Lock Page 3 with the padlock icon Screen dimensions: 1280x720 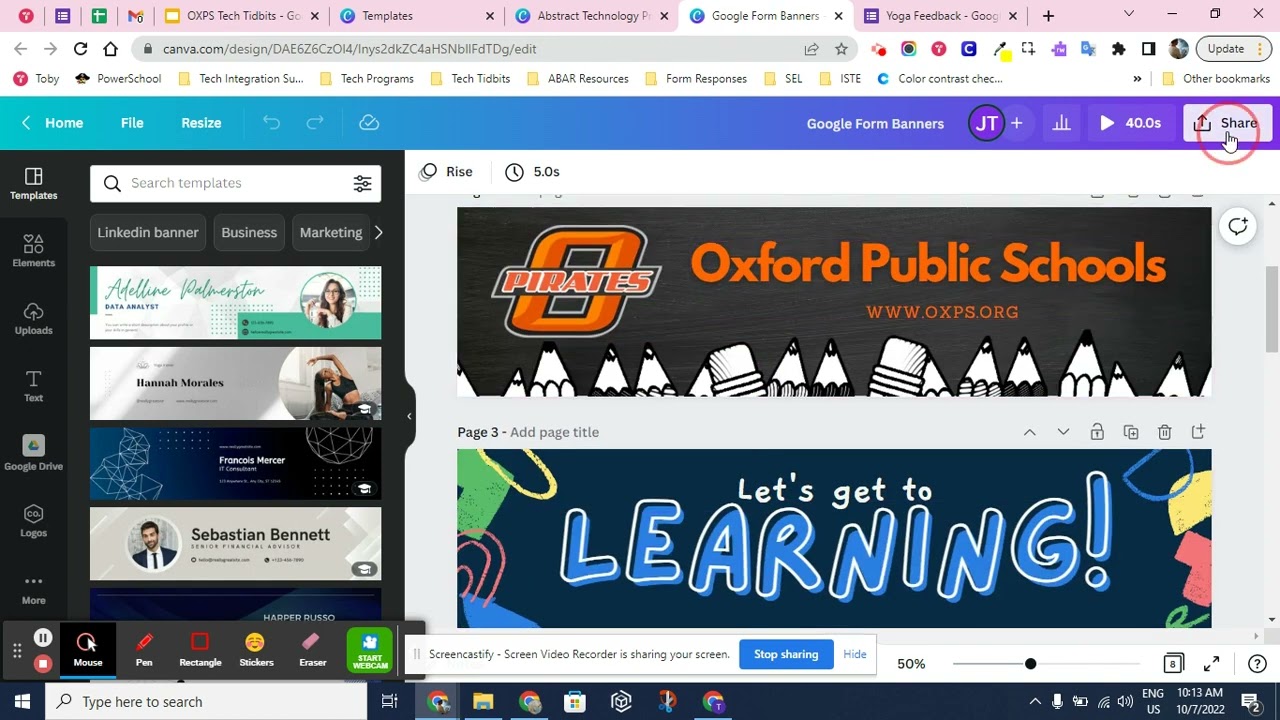(1097, 432)
